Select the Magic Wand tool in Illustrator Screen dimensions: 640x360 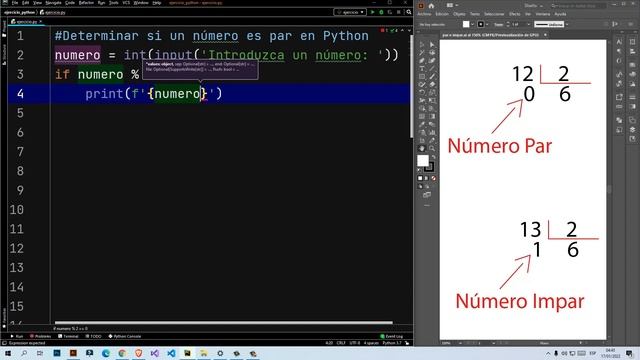[x=422, y=53]
